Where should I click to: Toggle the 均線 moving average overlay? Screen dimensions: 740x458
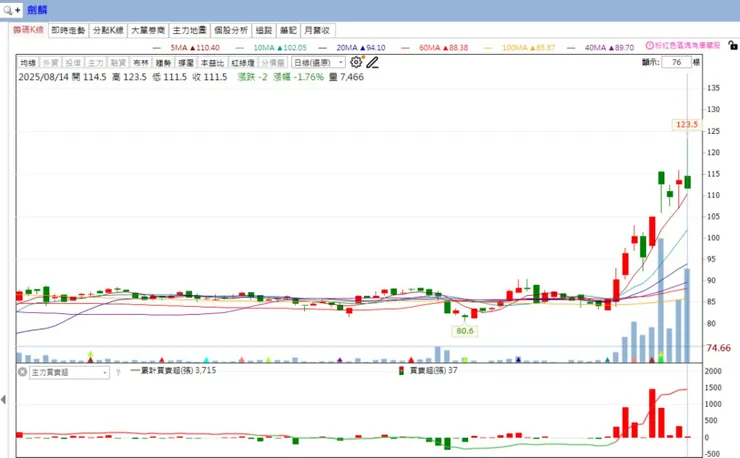[28, 63]
